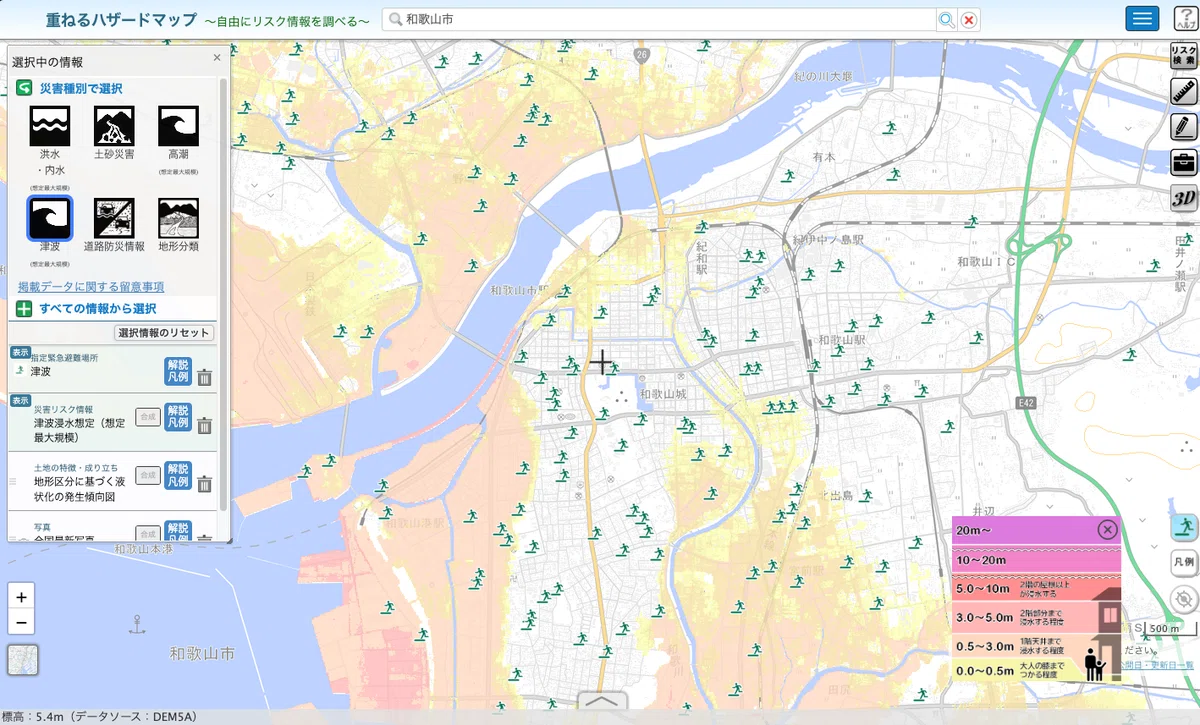
Task: Open 掲載データに関する留意事項 link
Action: coord(91,287)
